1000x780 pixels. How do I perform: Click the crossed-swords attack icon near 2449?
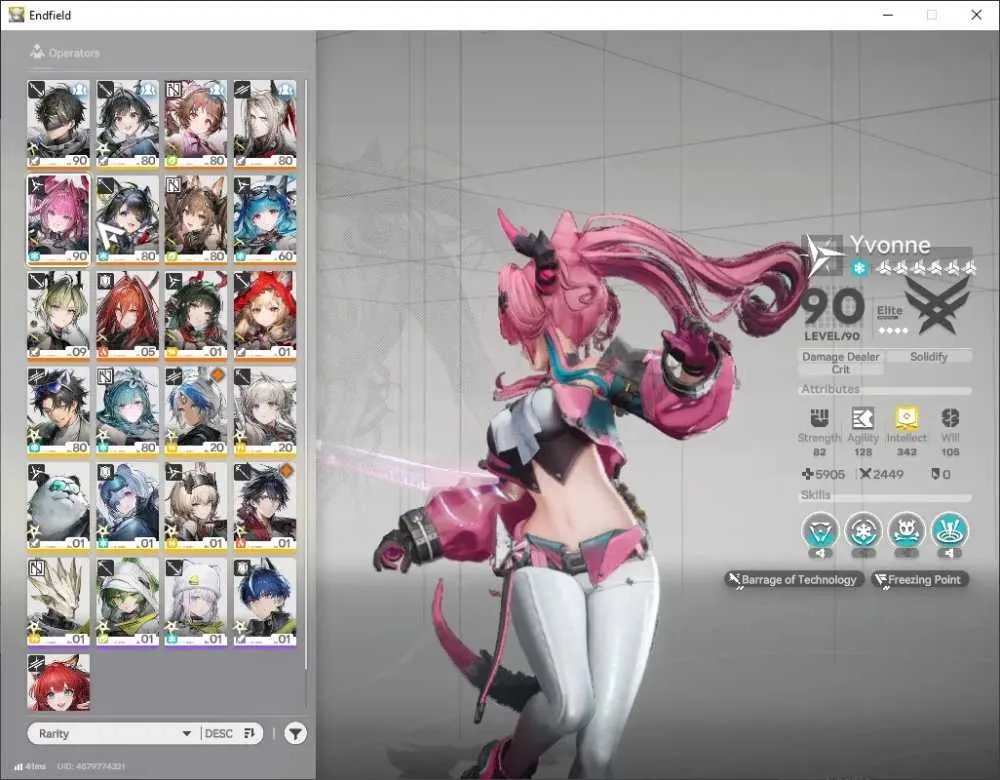tap(865, 474)
